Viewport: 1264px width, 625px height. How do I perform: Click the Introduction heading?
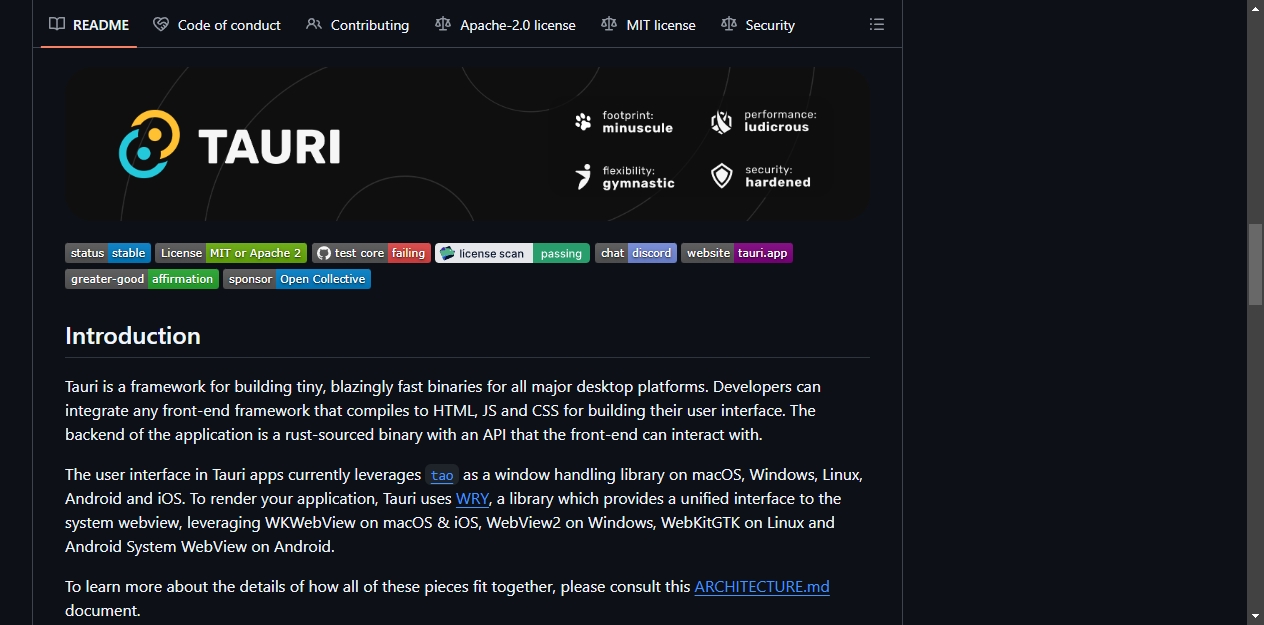(x=133, y=336)
